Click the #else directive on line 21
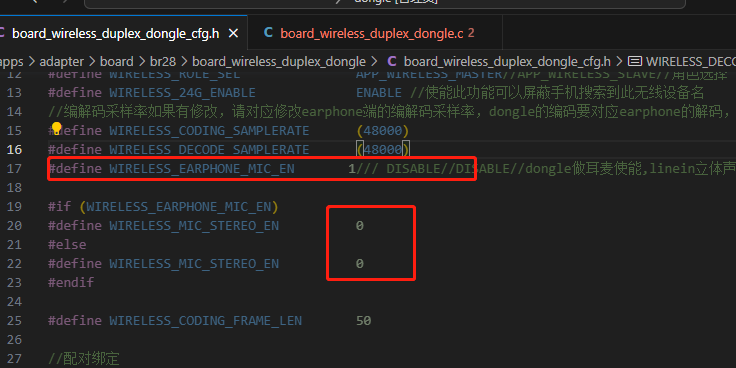The width and height of the screenshot is (736, 368). (x=67, y=245)
